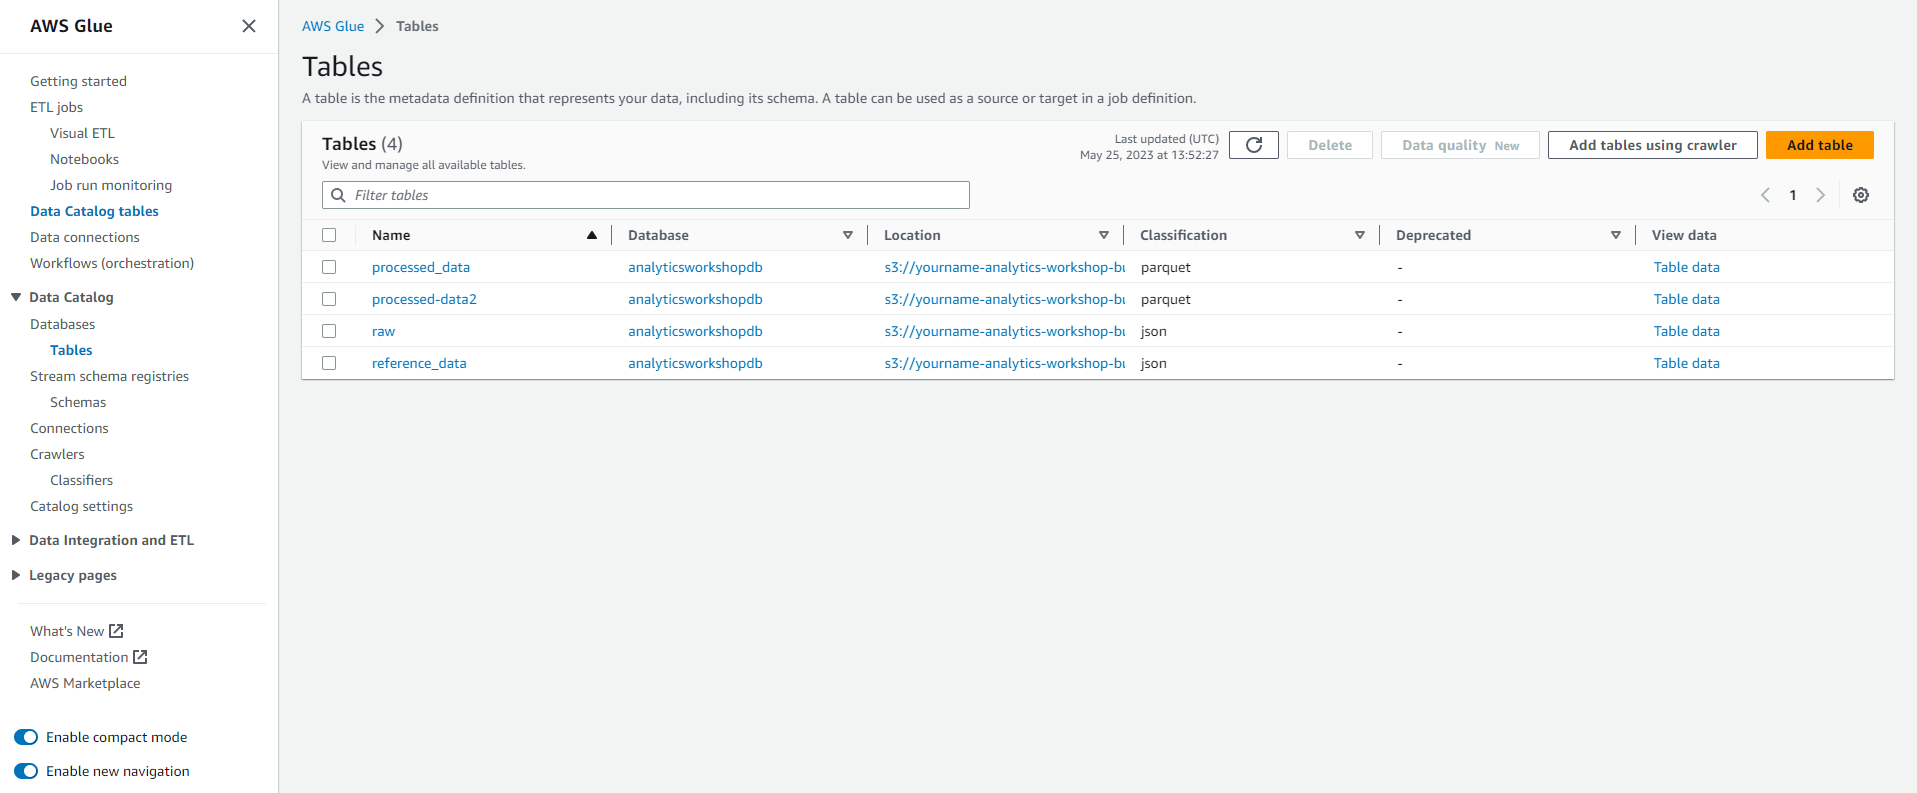
Task: Click page number 1
Action: [1793, 195]
